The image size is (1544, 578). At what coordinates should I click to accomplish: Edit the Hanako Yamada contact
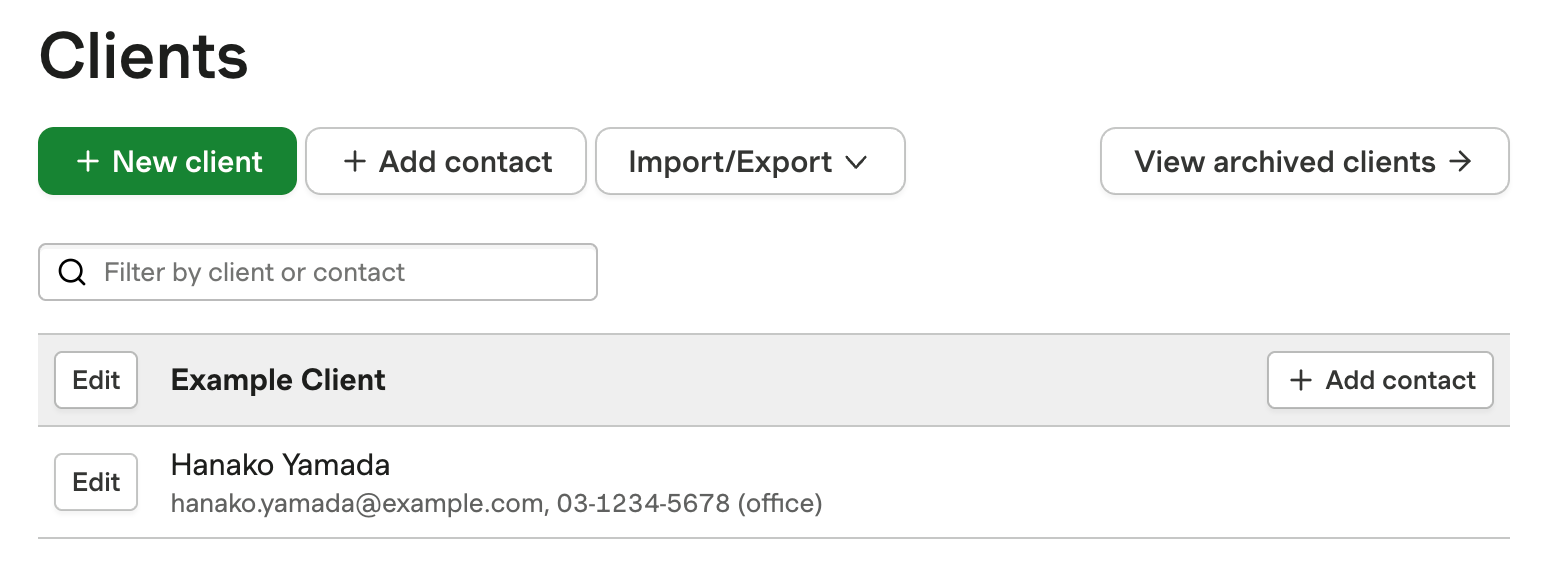point(96,482)
